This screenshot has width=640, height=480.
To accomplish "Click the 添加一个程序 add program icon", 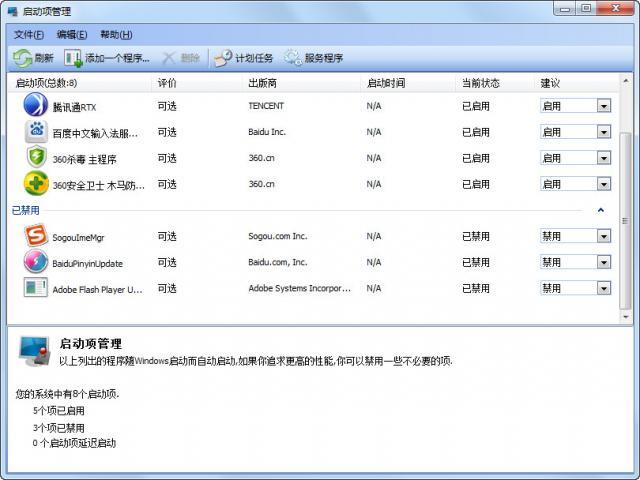I will point(73,58).
